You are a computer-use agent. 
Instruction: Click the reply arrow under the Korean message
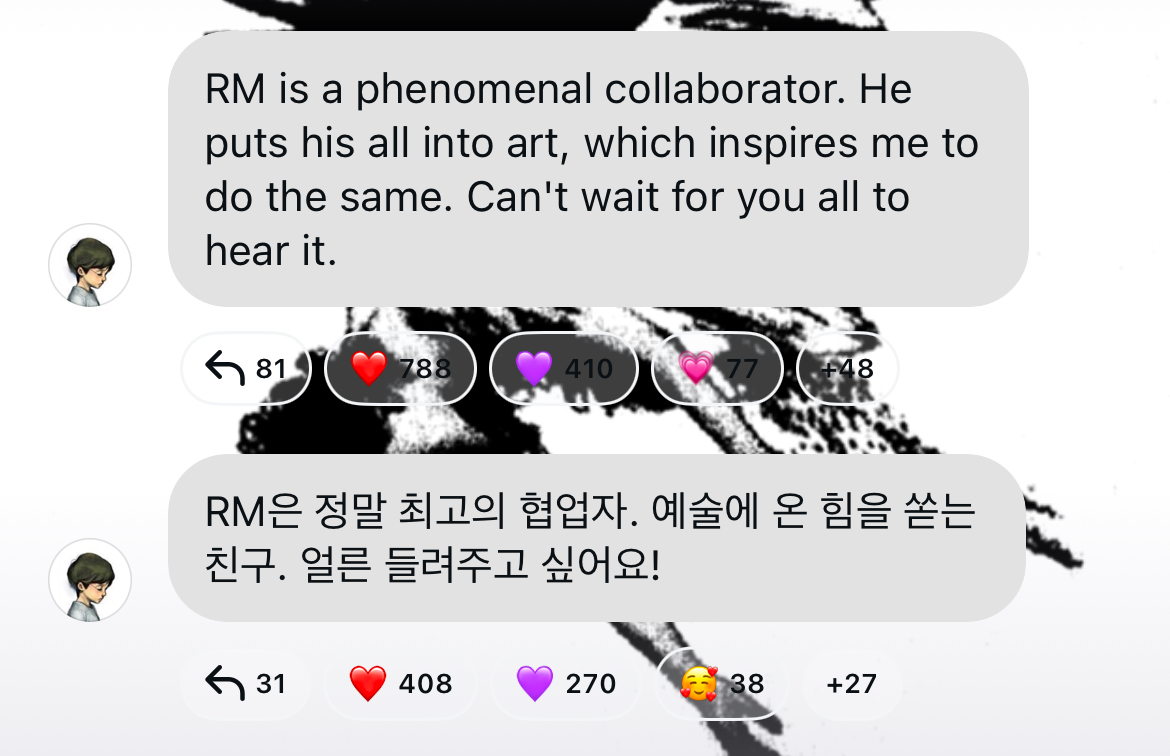(225, 683)
